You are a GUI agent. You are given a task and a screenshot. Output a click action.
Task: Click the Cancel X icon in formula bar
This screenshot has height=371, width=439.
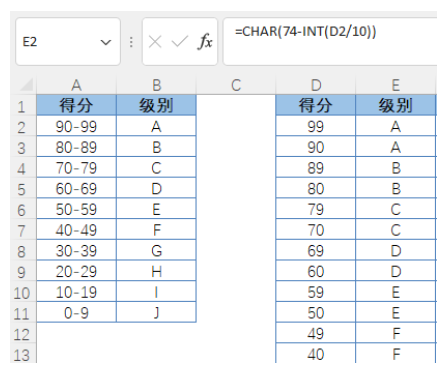pyautogui.click(x=155, y=42)
